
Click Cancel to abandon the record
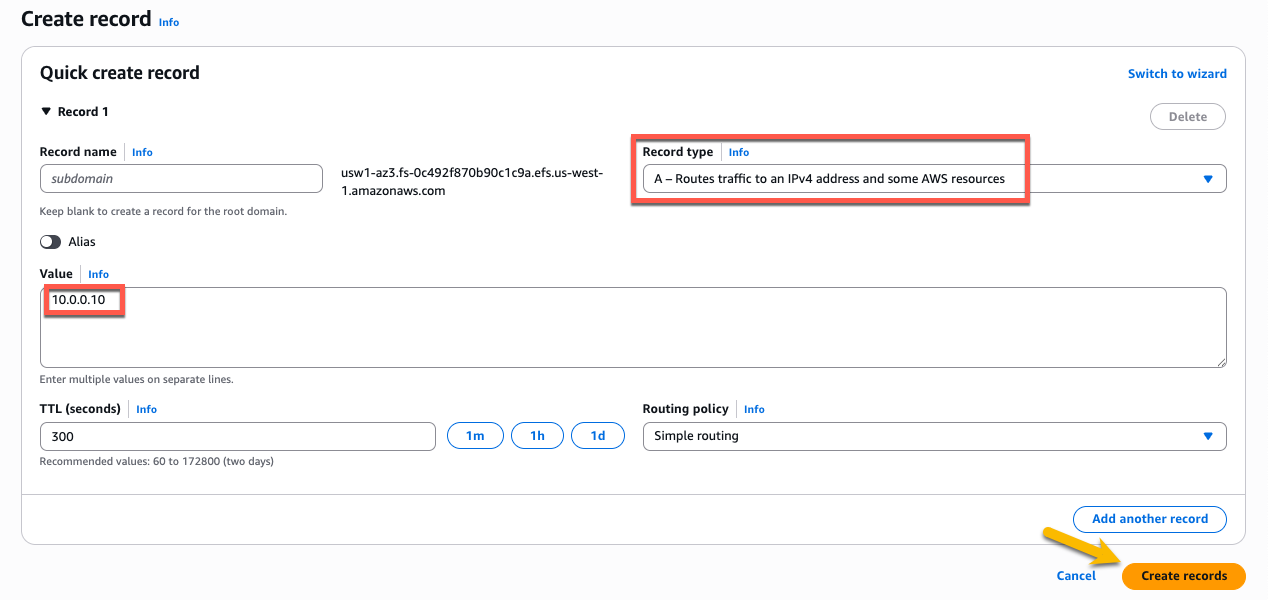tap(1075, 576)
